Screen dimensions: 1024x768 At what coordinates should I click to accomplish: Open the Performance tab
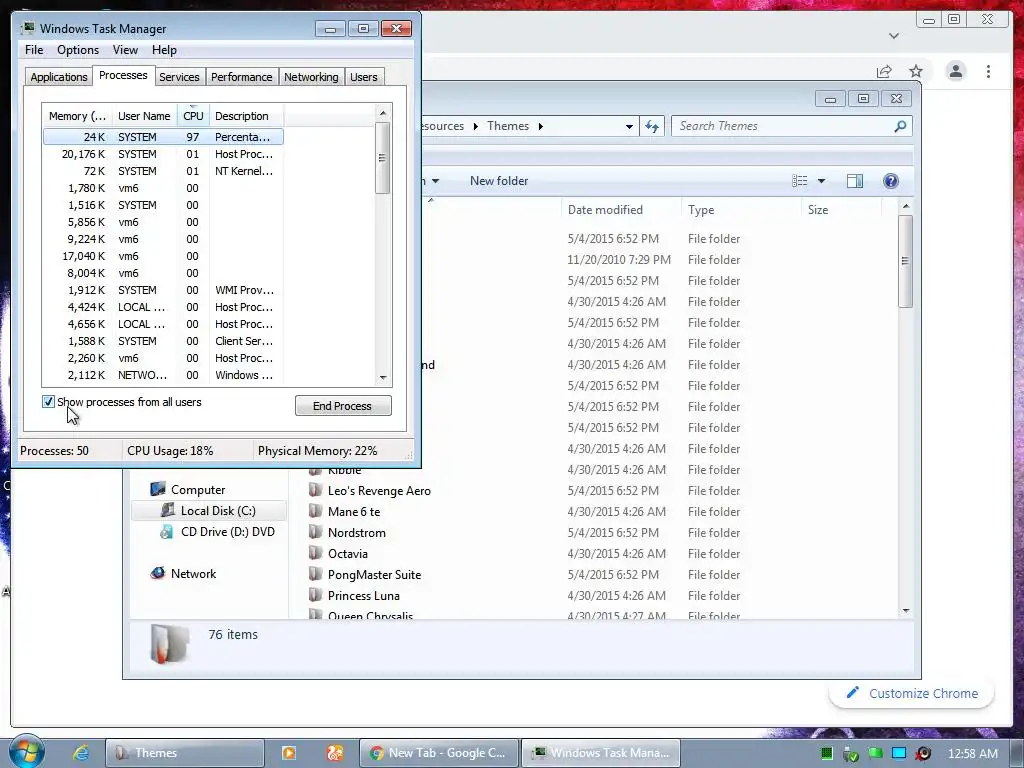point(242,76)
